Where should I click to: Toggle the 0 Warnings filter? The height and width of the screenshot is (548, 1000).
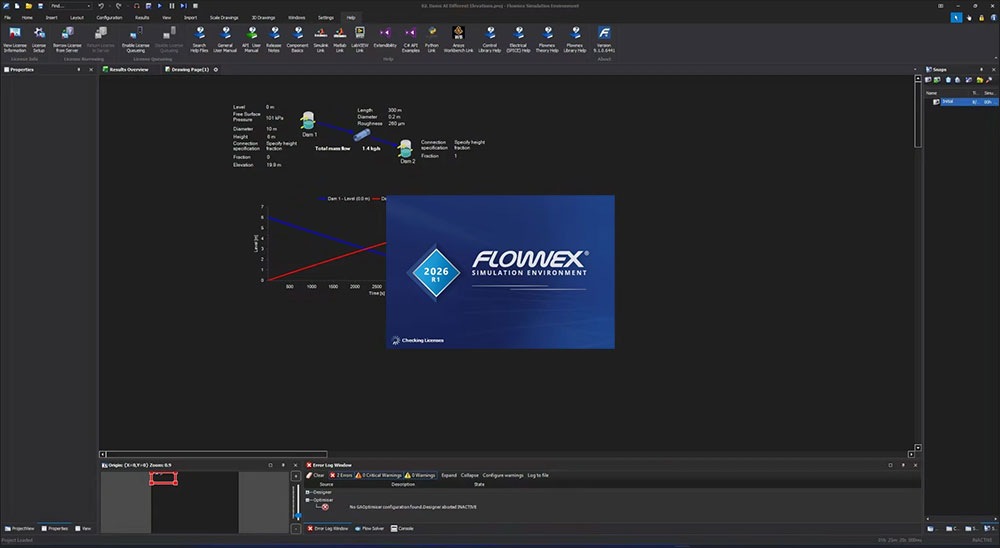tap(420, 475)
